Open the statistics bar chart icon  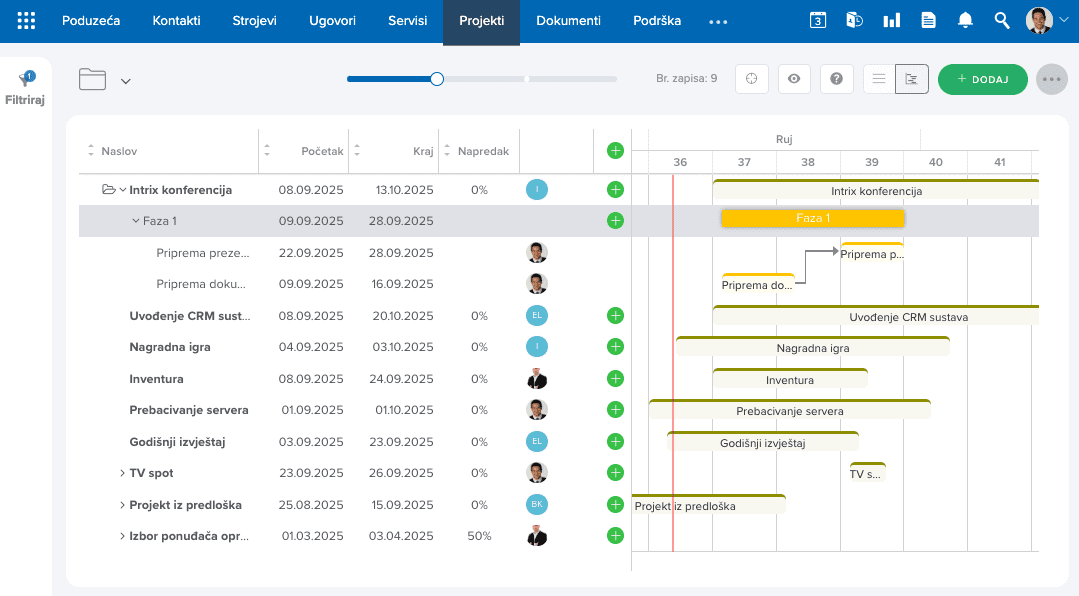(892, 21)
